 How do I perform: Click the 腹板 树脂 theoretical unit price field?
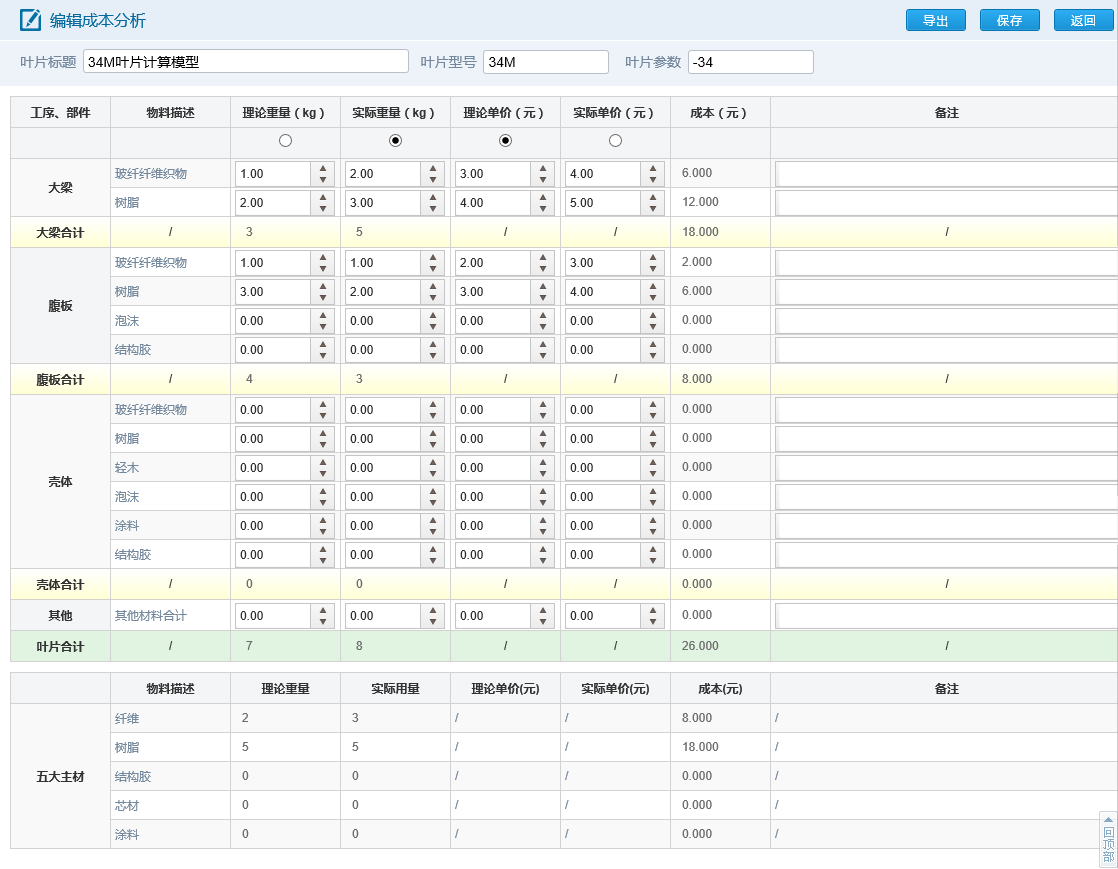(x=493, y=292)
